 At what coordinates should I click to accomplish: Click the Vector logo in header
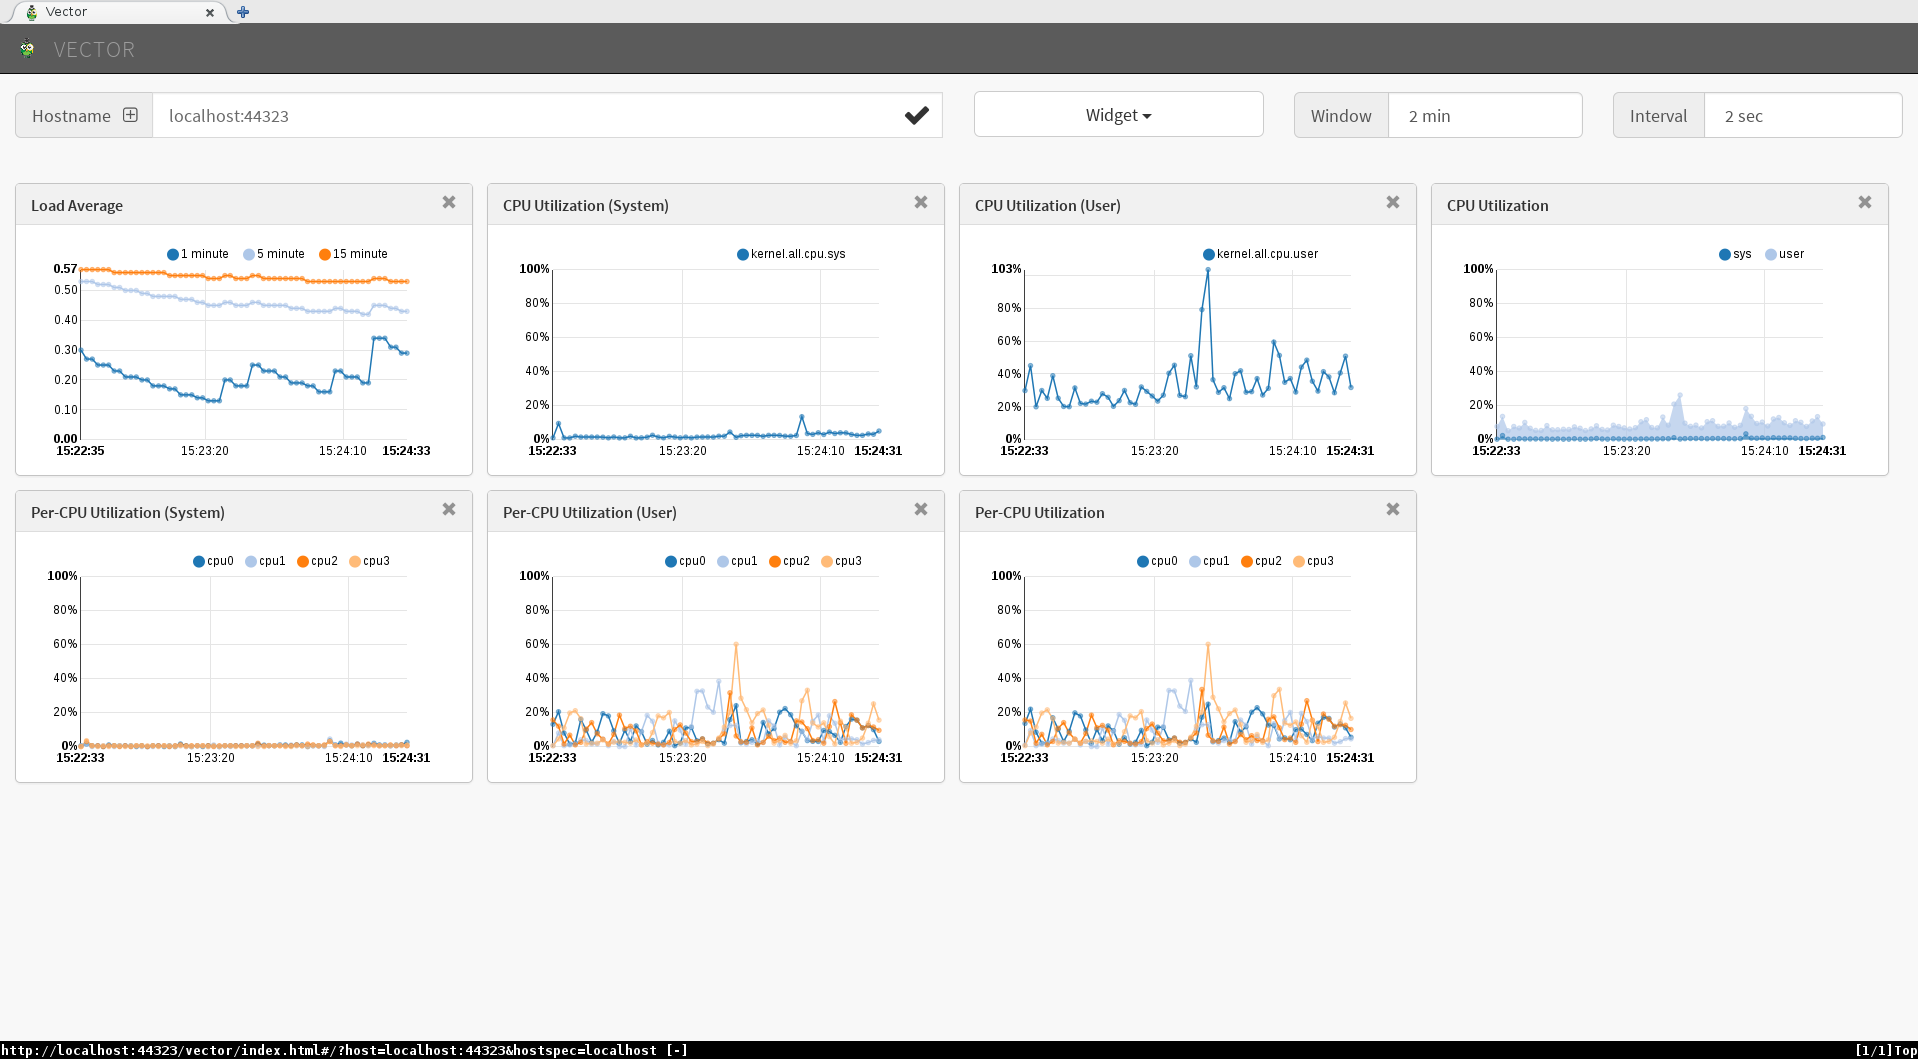27,49
